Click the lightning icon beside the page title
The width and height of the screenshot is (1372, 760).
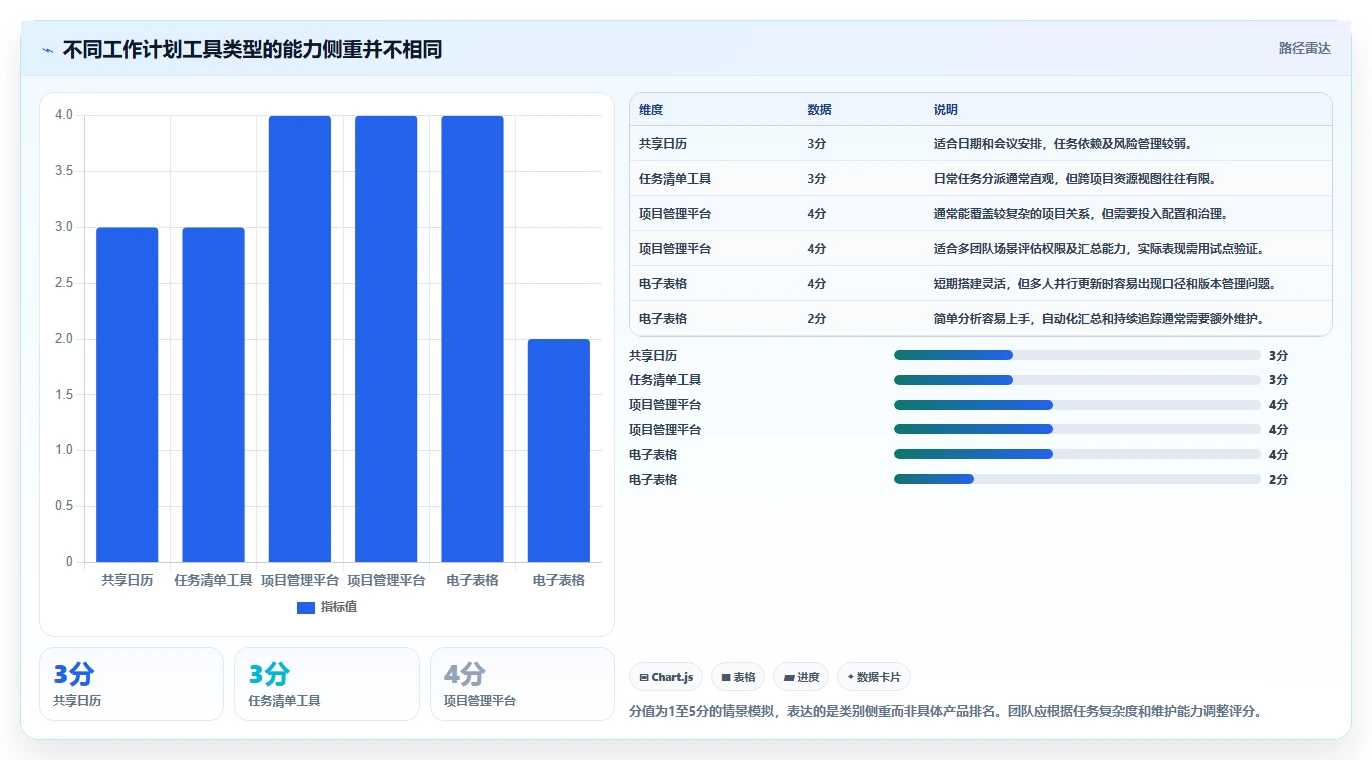(x=48, y=50)
